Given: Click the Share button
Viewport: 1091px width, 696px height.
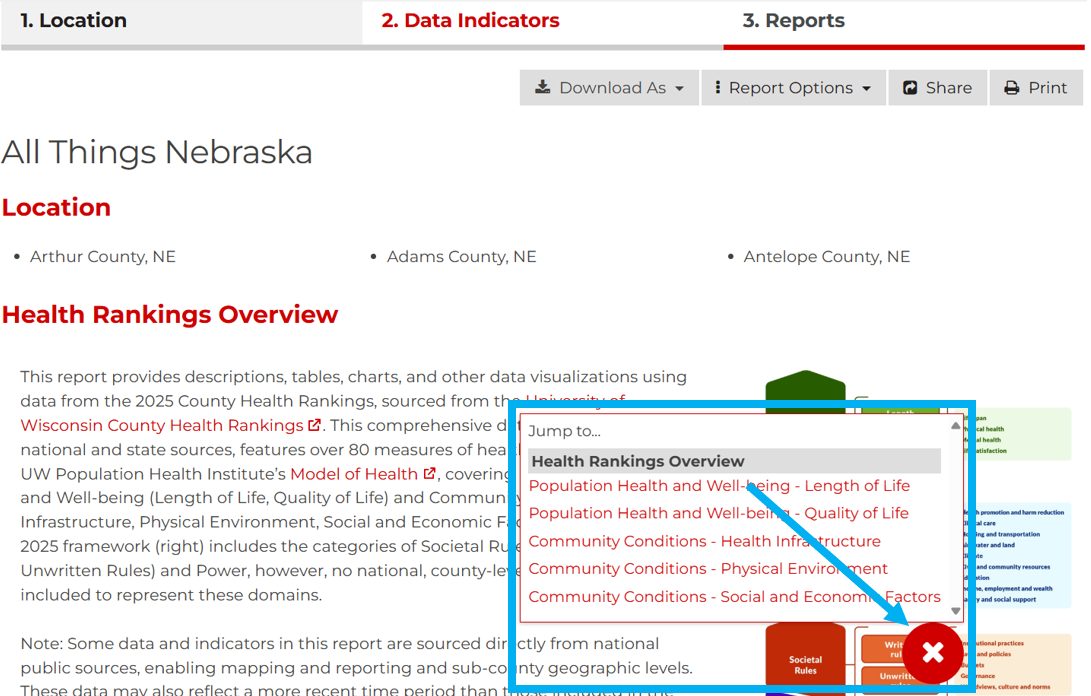Looking at the screenshot, I should coord(937,88).
